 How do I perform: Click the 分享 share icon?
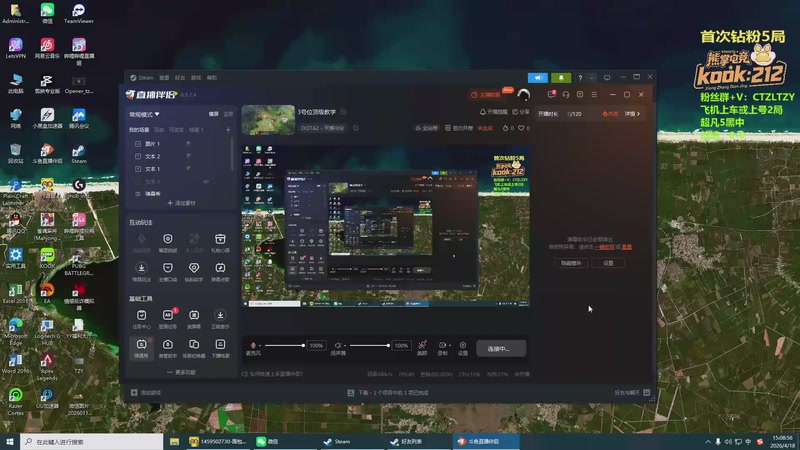coord(521,112)
